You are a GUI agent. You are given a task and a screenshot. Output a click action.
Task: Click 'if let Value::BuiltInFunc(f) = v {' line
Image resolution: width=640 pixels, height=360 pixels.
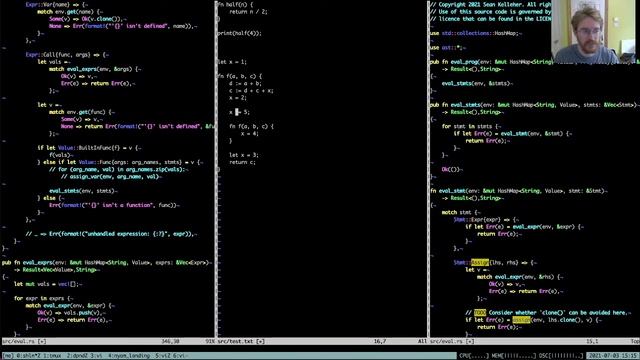(x=89, y=148)
